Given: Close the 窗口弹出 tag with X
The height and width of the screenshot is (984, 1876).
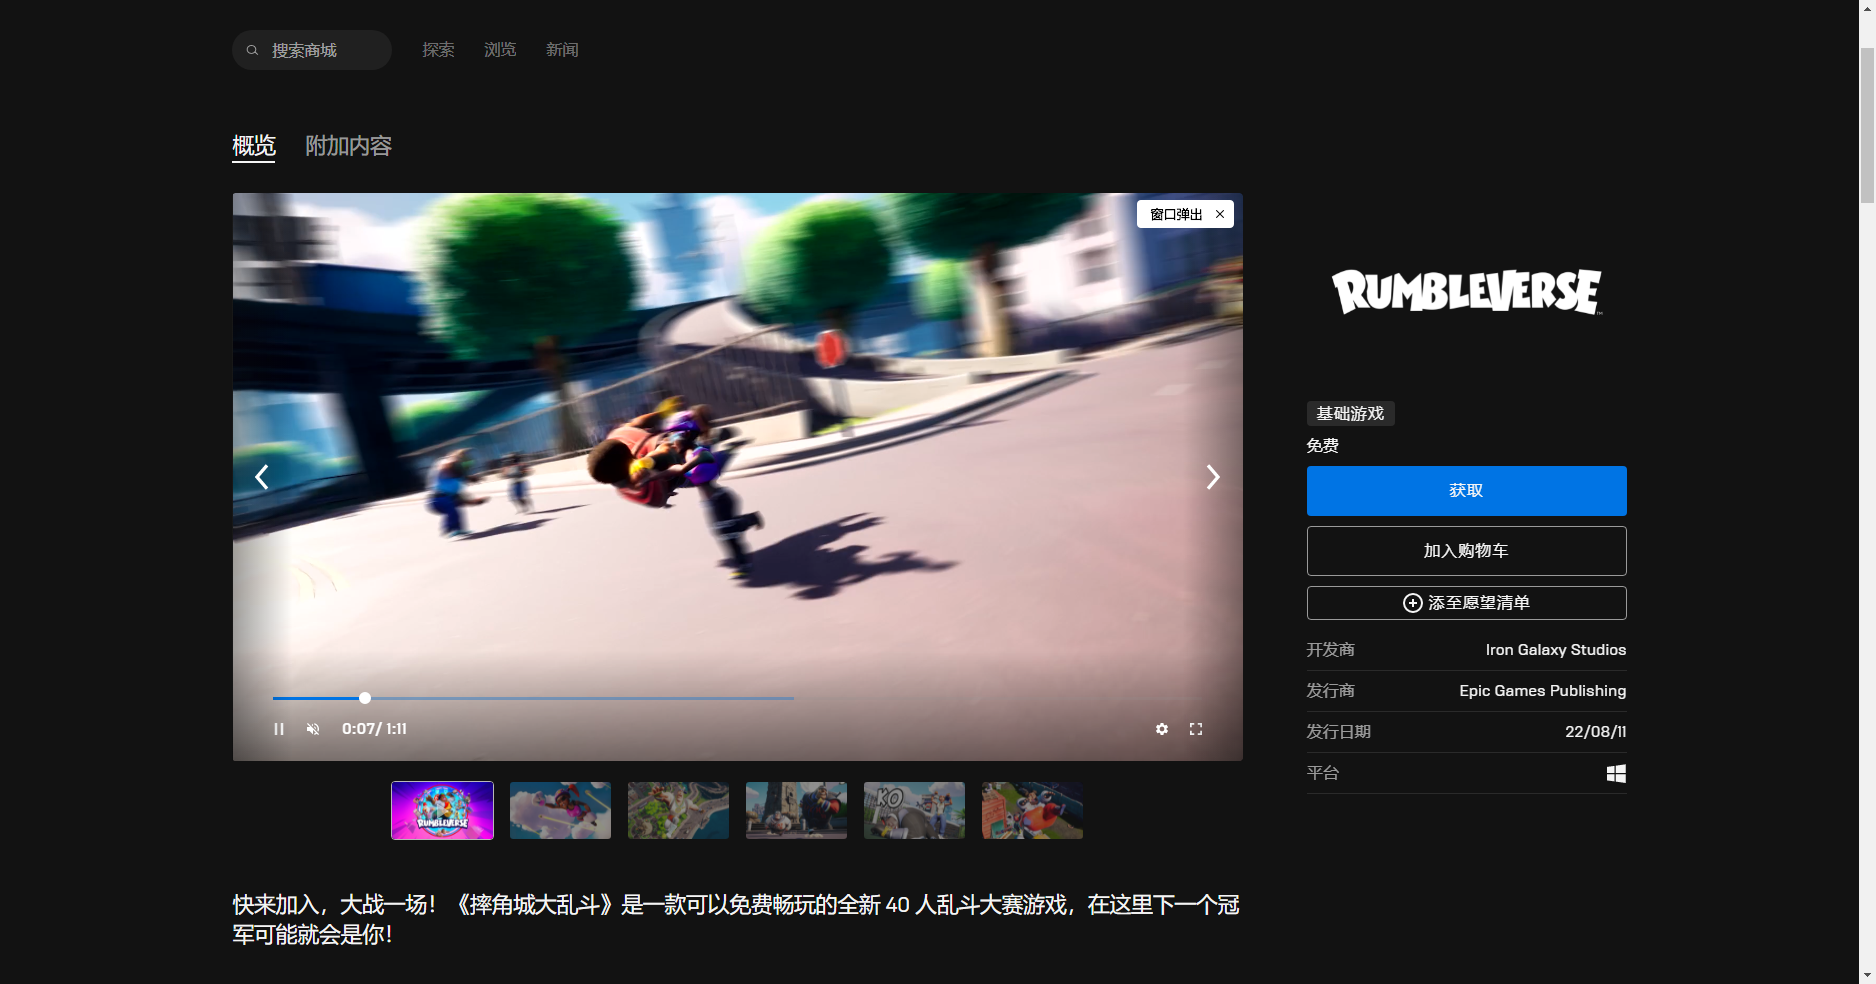Looking at the screenshot, I should pos(1220,214).
